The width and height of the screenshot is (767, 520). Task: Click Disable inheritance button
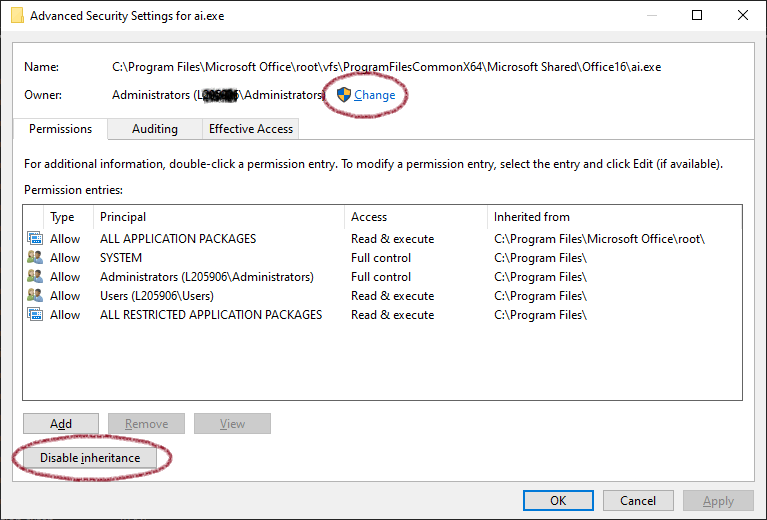[90, 458]
